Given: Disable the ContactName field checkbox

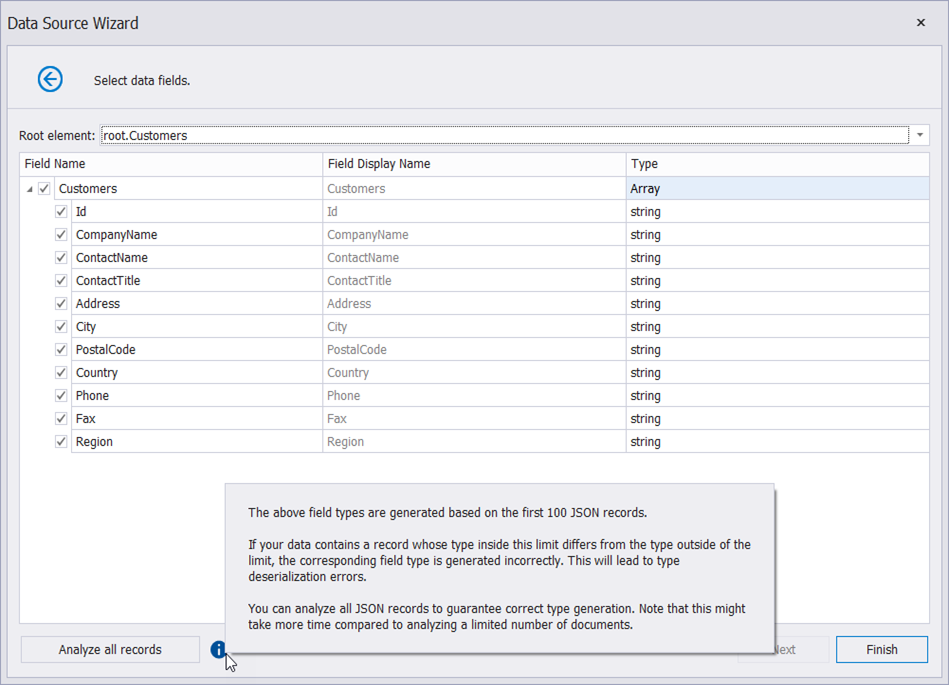Looking at the screenshot, I should pos(61,258).
